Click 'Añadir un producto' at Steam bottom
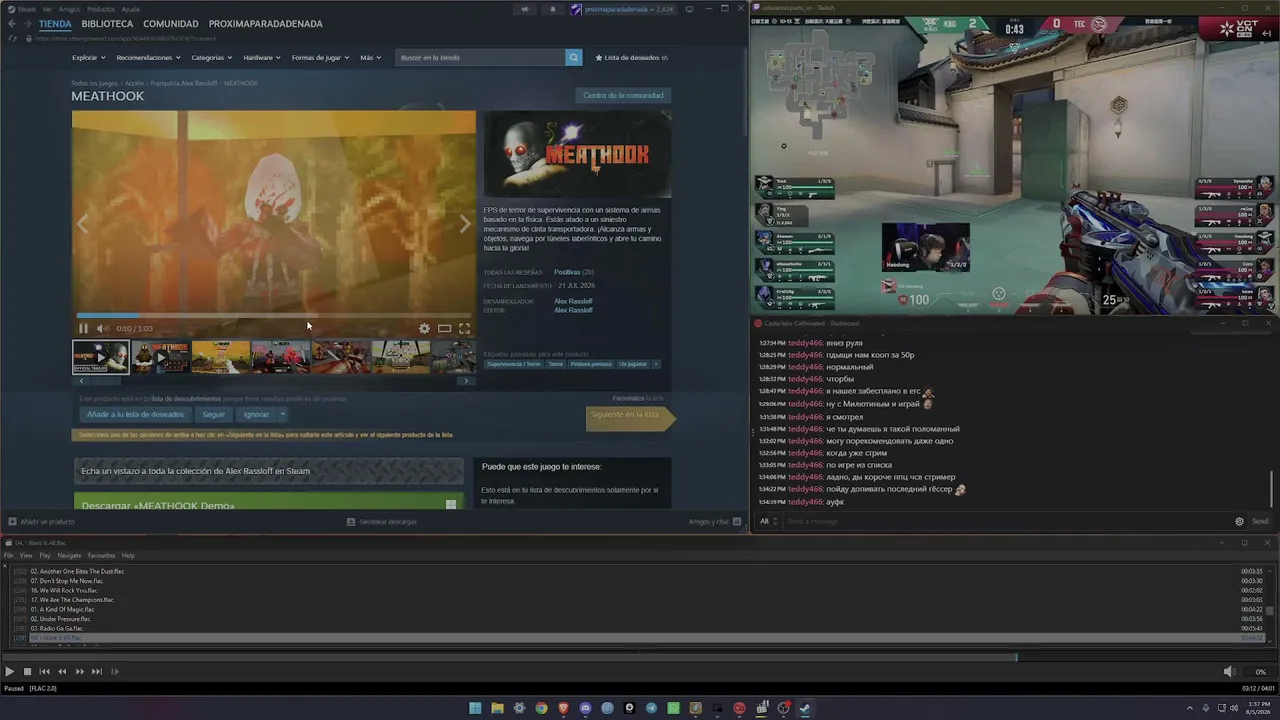The width and height of the screenshot is (1280, 720). pyautogui.click(x=41, y=521)
